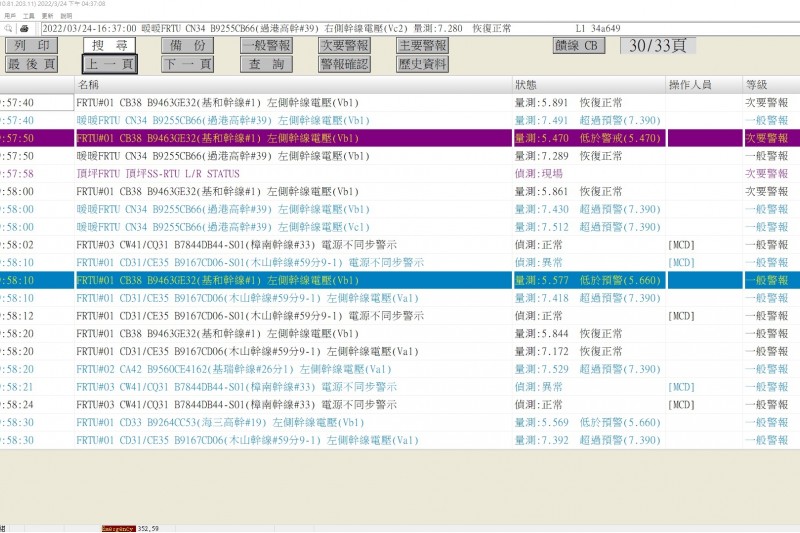Image resolution: width=800 pixels, height=533 pixels.
Task: Click the 備份 (Backup) button
Action: (187, 46)
